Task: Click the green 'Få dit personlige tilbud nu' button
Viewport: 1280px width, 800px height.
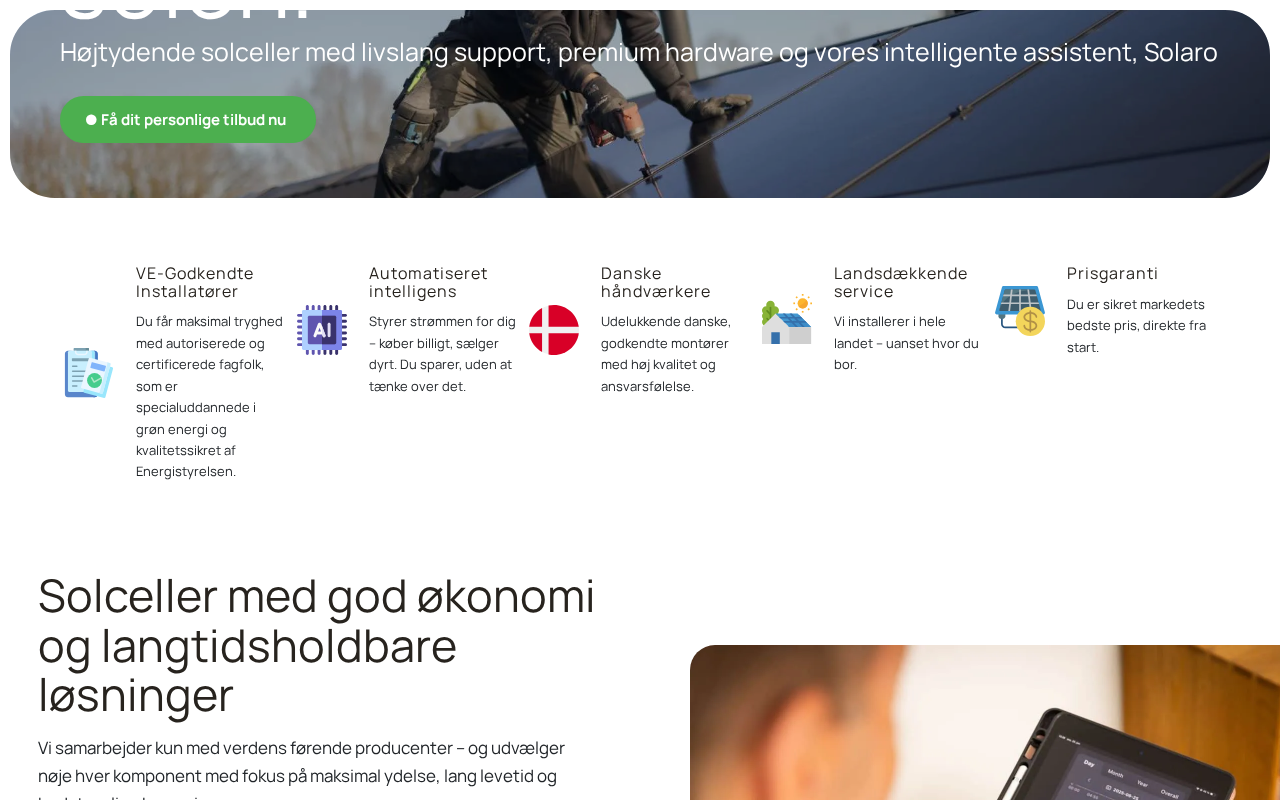Action: coord(188,120)
